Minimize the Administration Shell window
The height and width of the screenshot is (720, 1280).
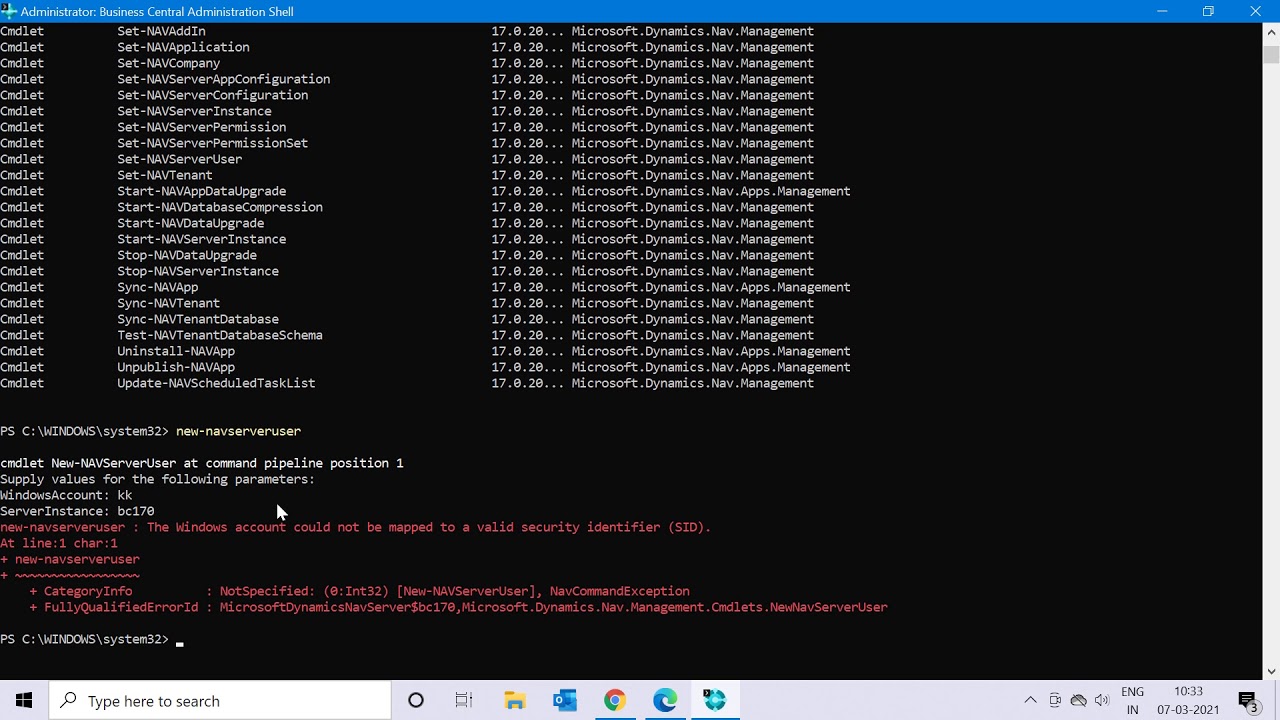[1162, 11]
